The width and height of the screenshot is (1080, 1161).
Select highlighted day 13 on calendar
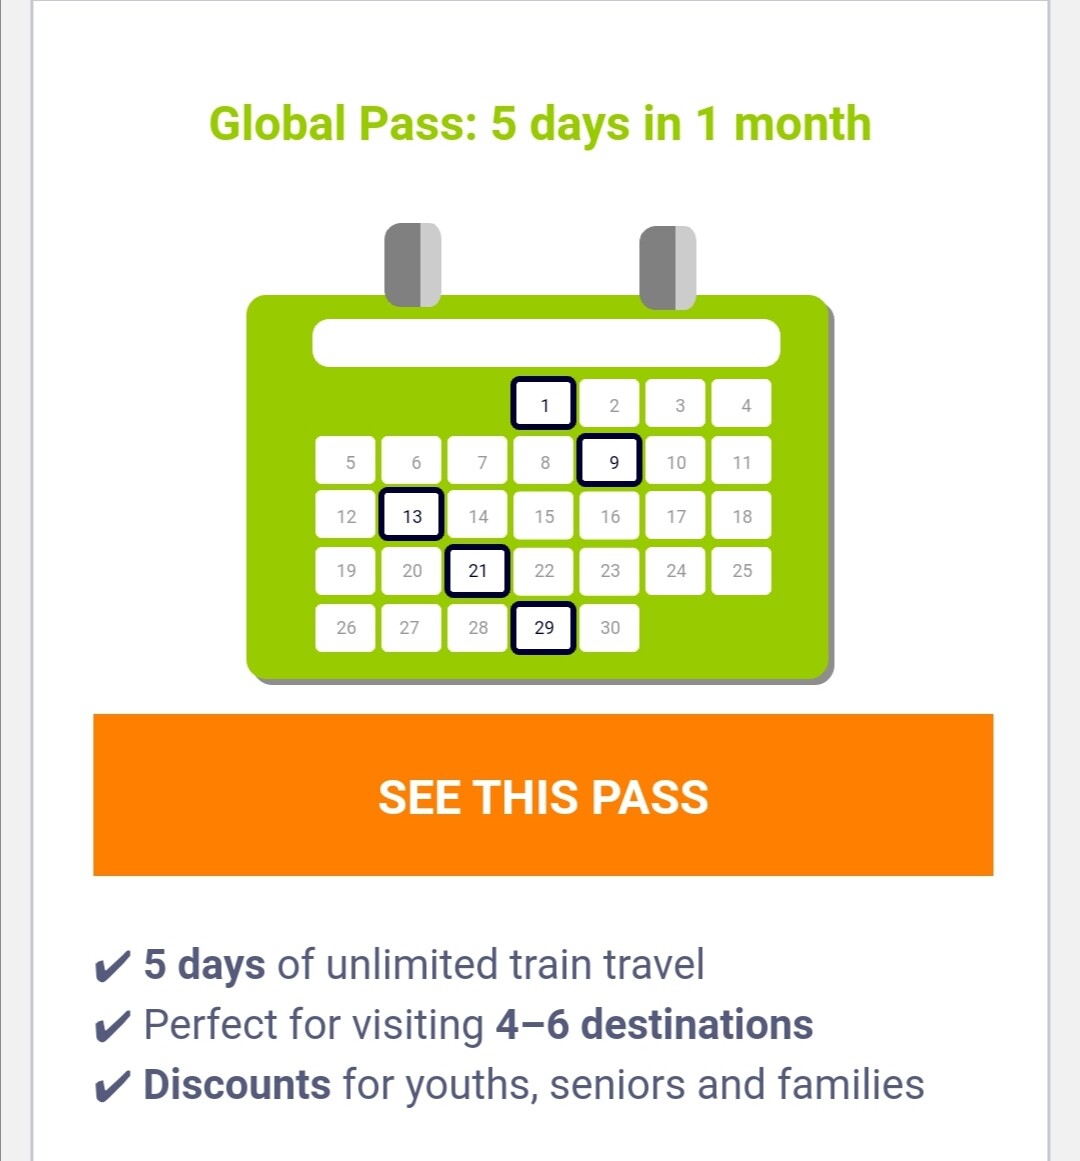pyautogui.click(x=412, y=516)
